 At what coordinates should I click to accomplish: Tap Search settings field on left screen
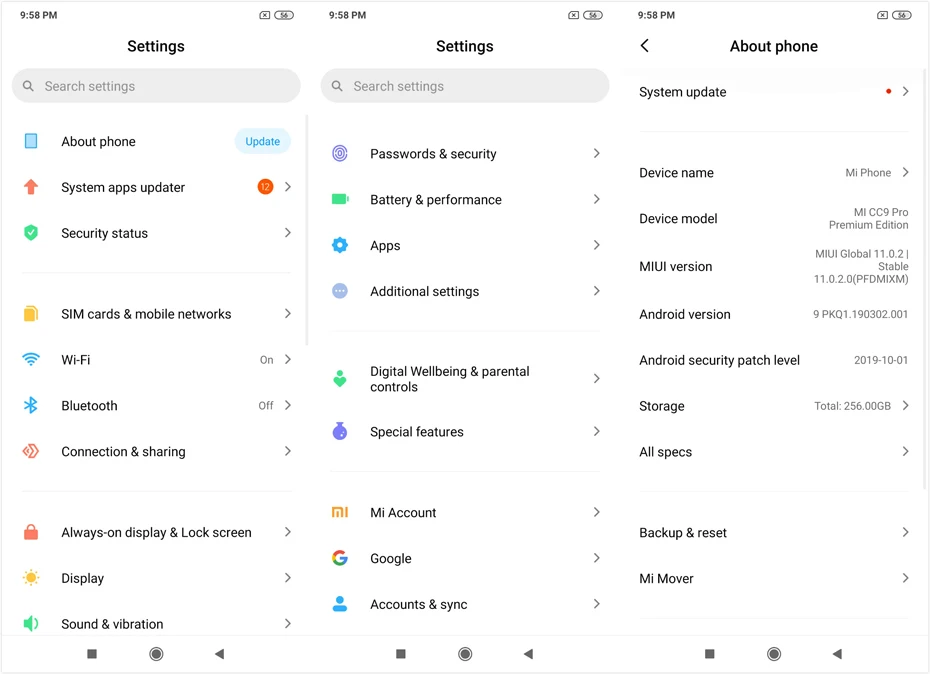point(156,86)
